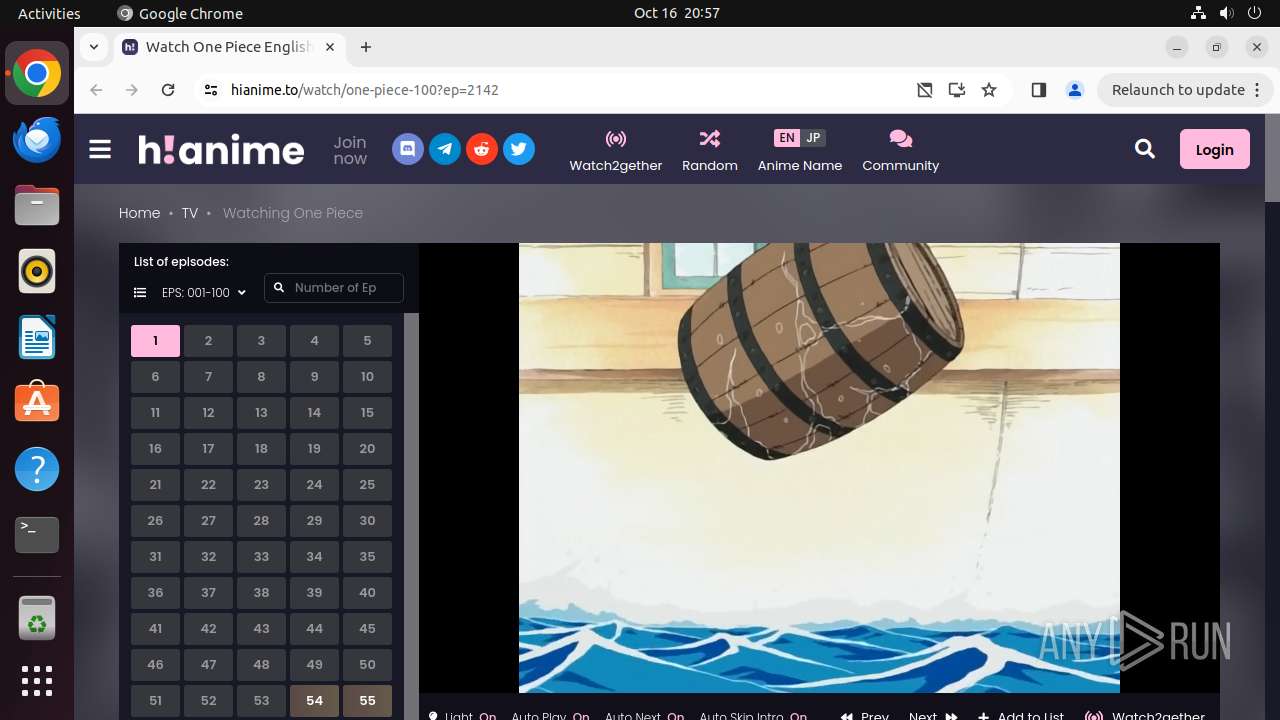Open the Discord social link
This screenshot has width=1280, height=720.
pos(408,150)
